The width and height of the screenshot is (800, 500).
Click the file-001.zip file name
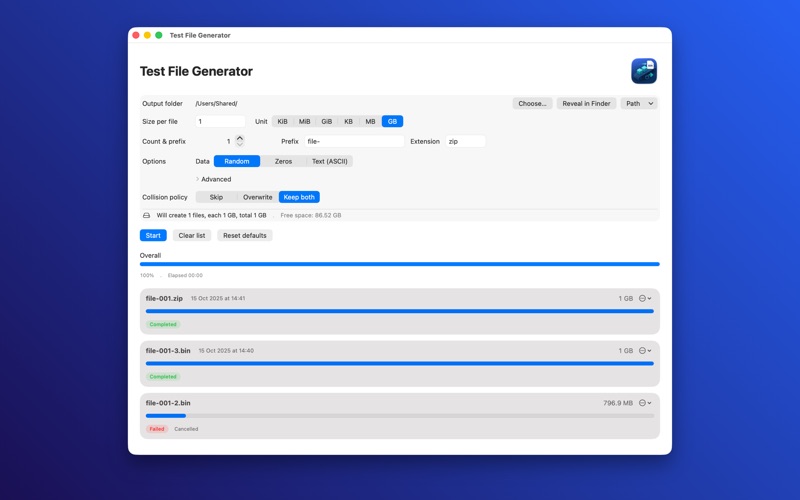[x=164, y=298]
